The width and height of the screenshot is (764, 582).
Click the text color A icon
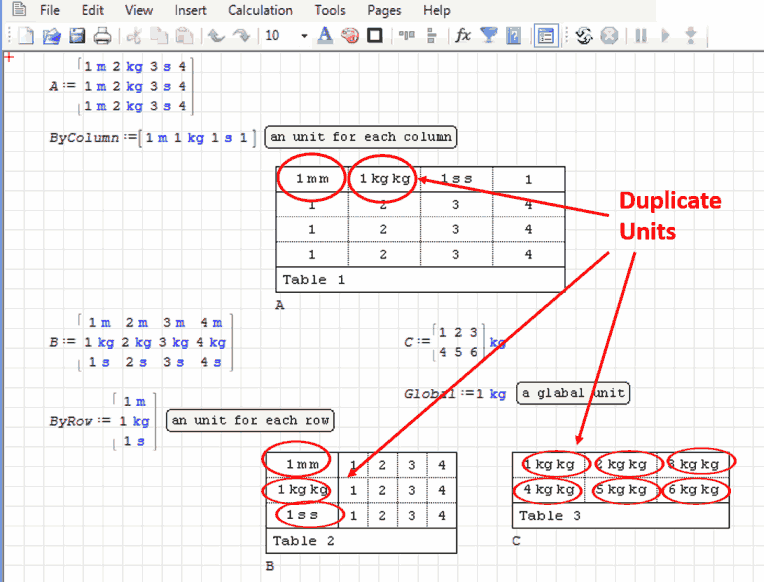(x=324, y=36)
